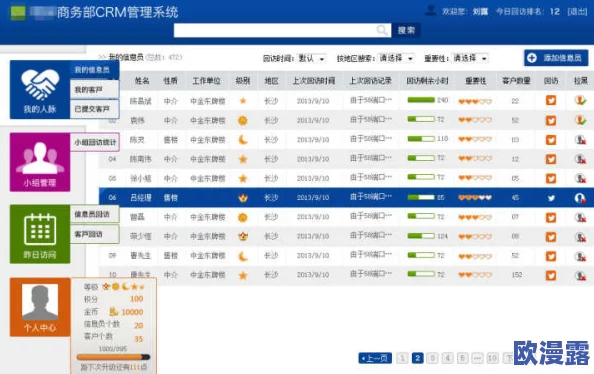The image size is (594, 374).
Task: Toggle 拉黑 blacklist status in the 124-hour row
Action: tap(580, 236)
